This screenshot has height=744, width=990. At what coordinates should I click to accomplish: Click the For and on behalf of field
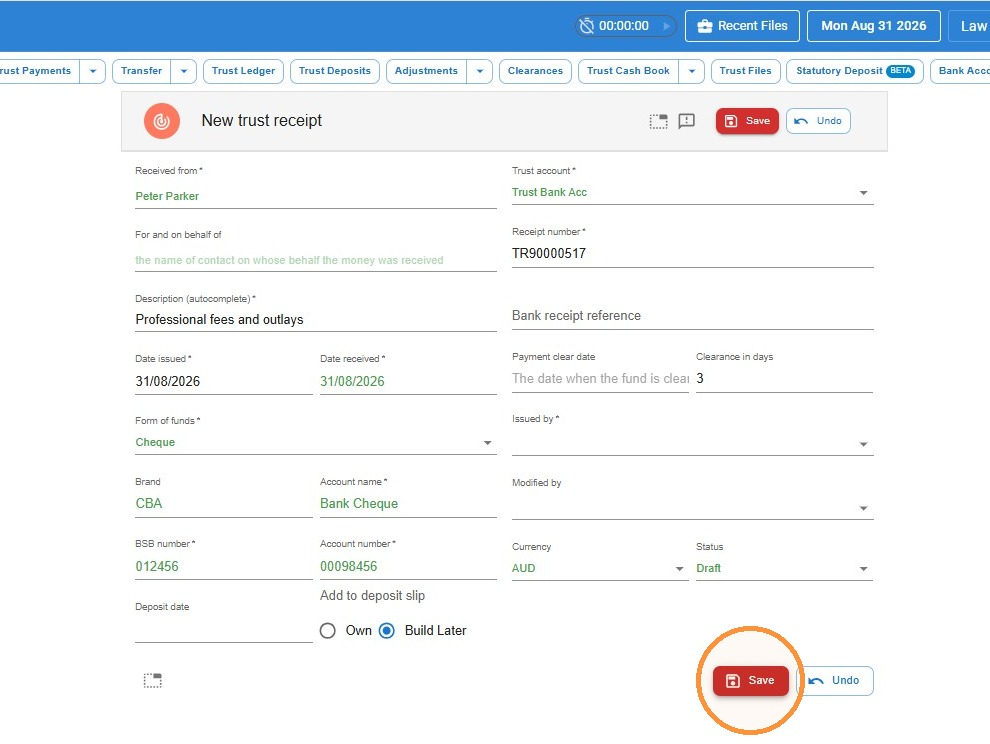pyautogui.click(x=316, y=260)
